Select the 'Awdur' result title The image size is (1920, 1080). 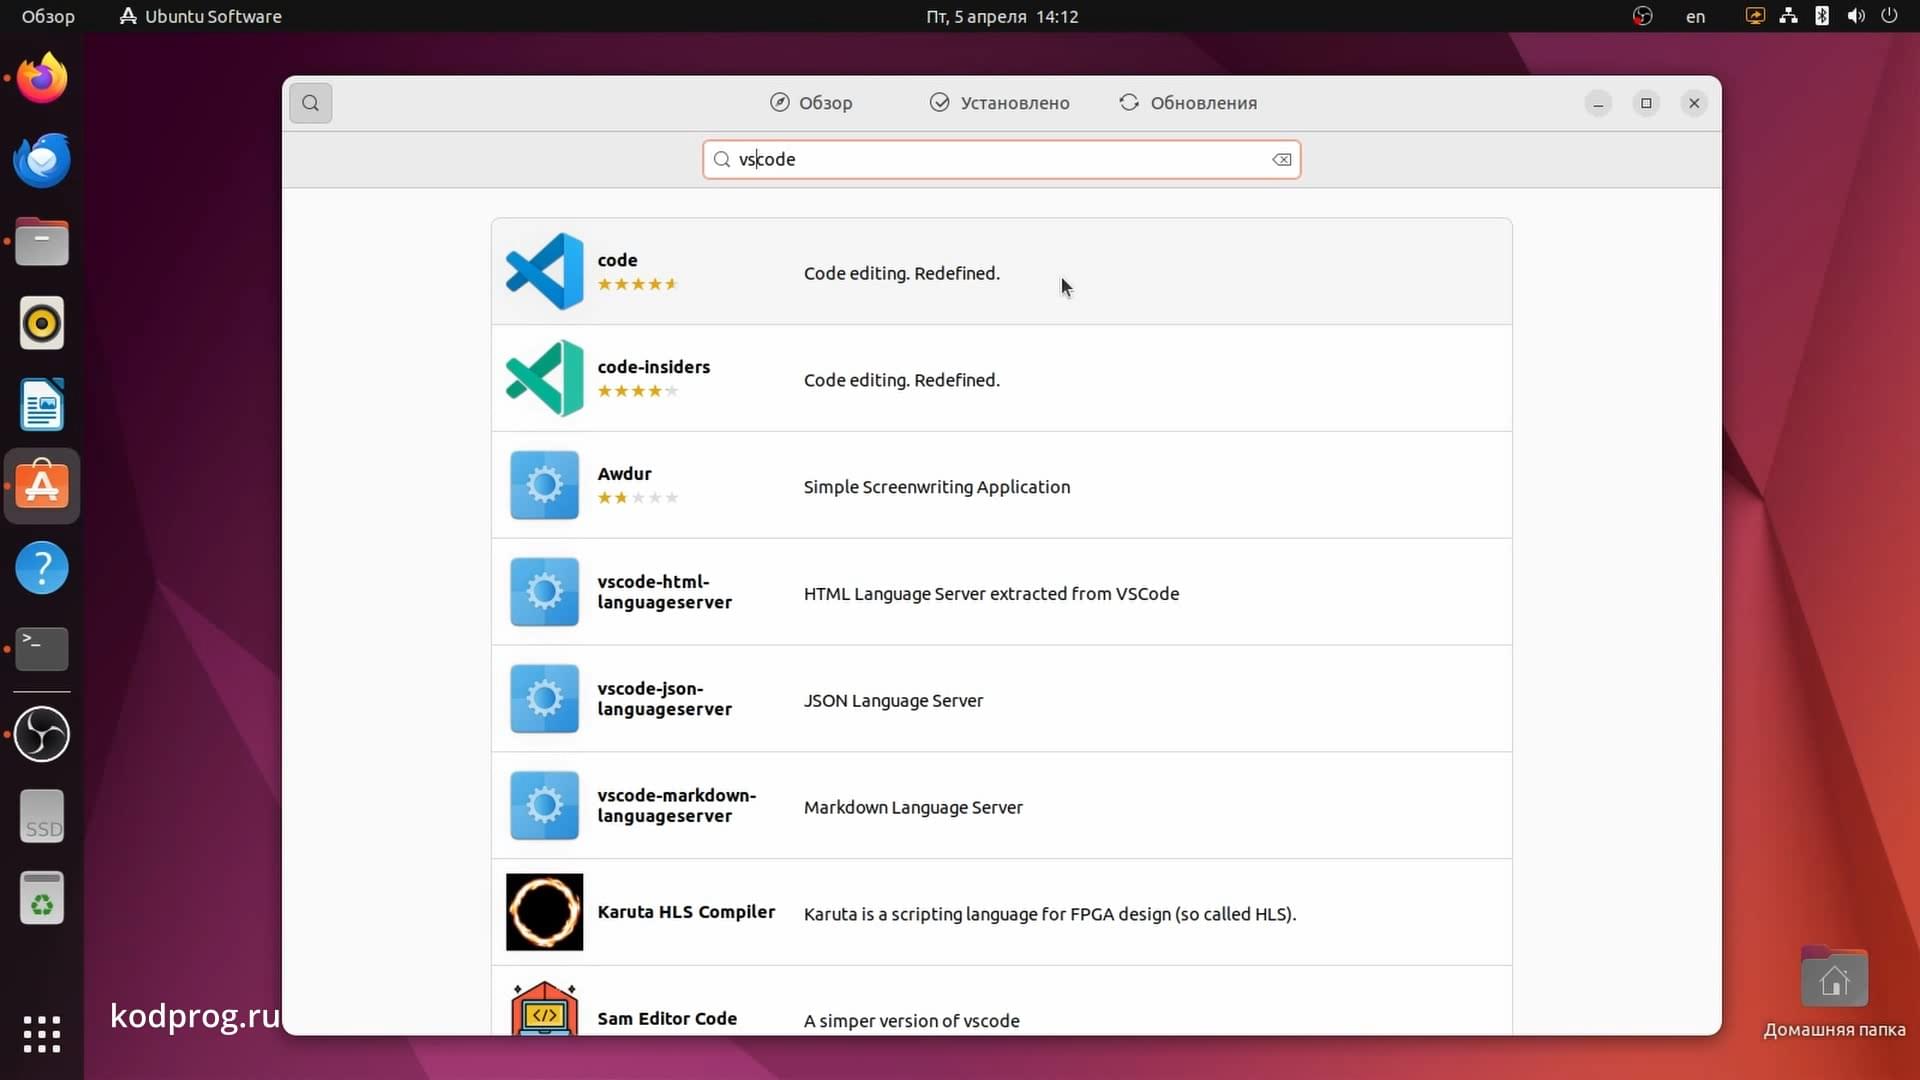click(624, 474)
